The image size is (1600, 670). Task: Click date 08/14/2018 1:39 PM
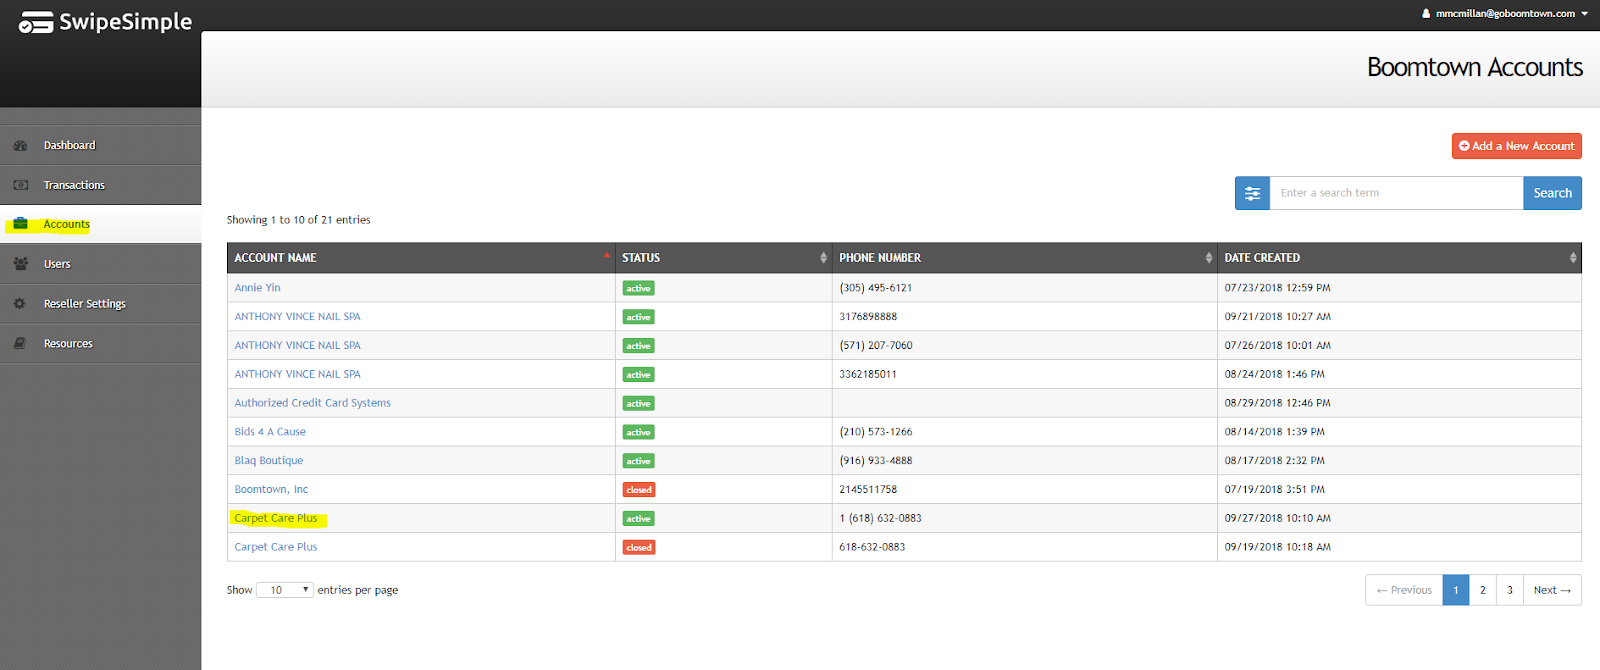point(1274,432)
